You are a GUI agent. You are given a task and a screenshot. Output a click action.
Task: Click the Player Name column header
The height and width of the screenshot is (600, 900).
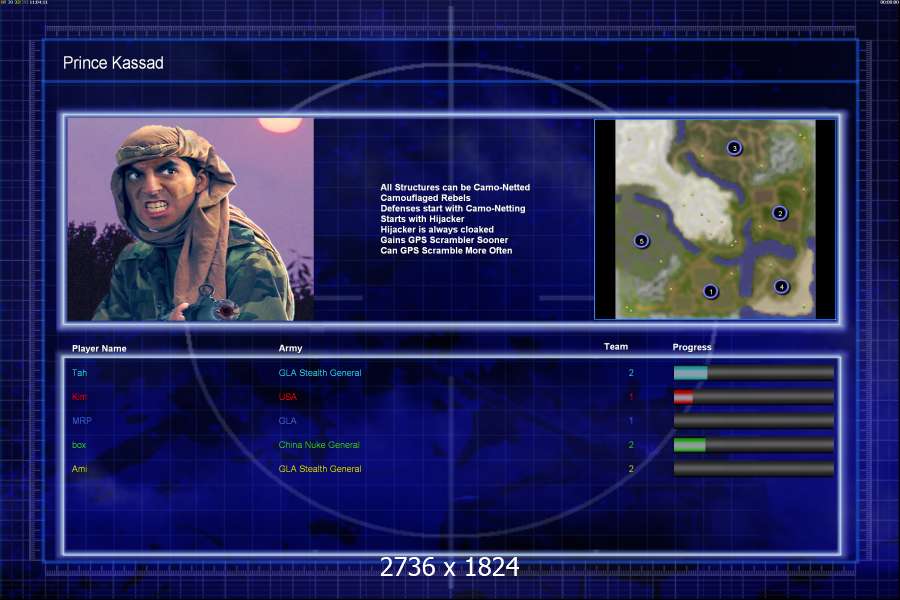(x=99, y=349)
